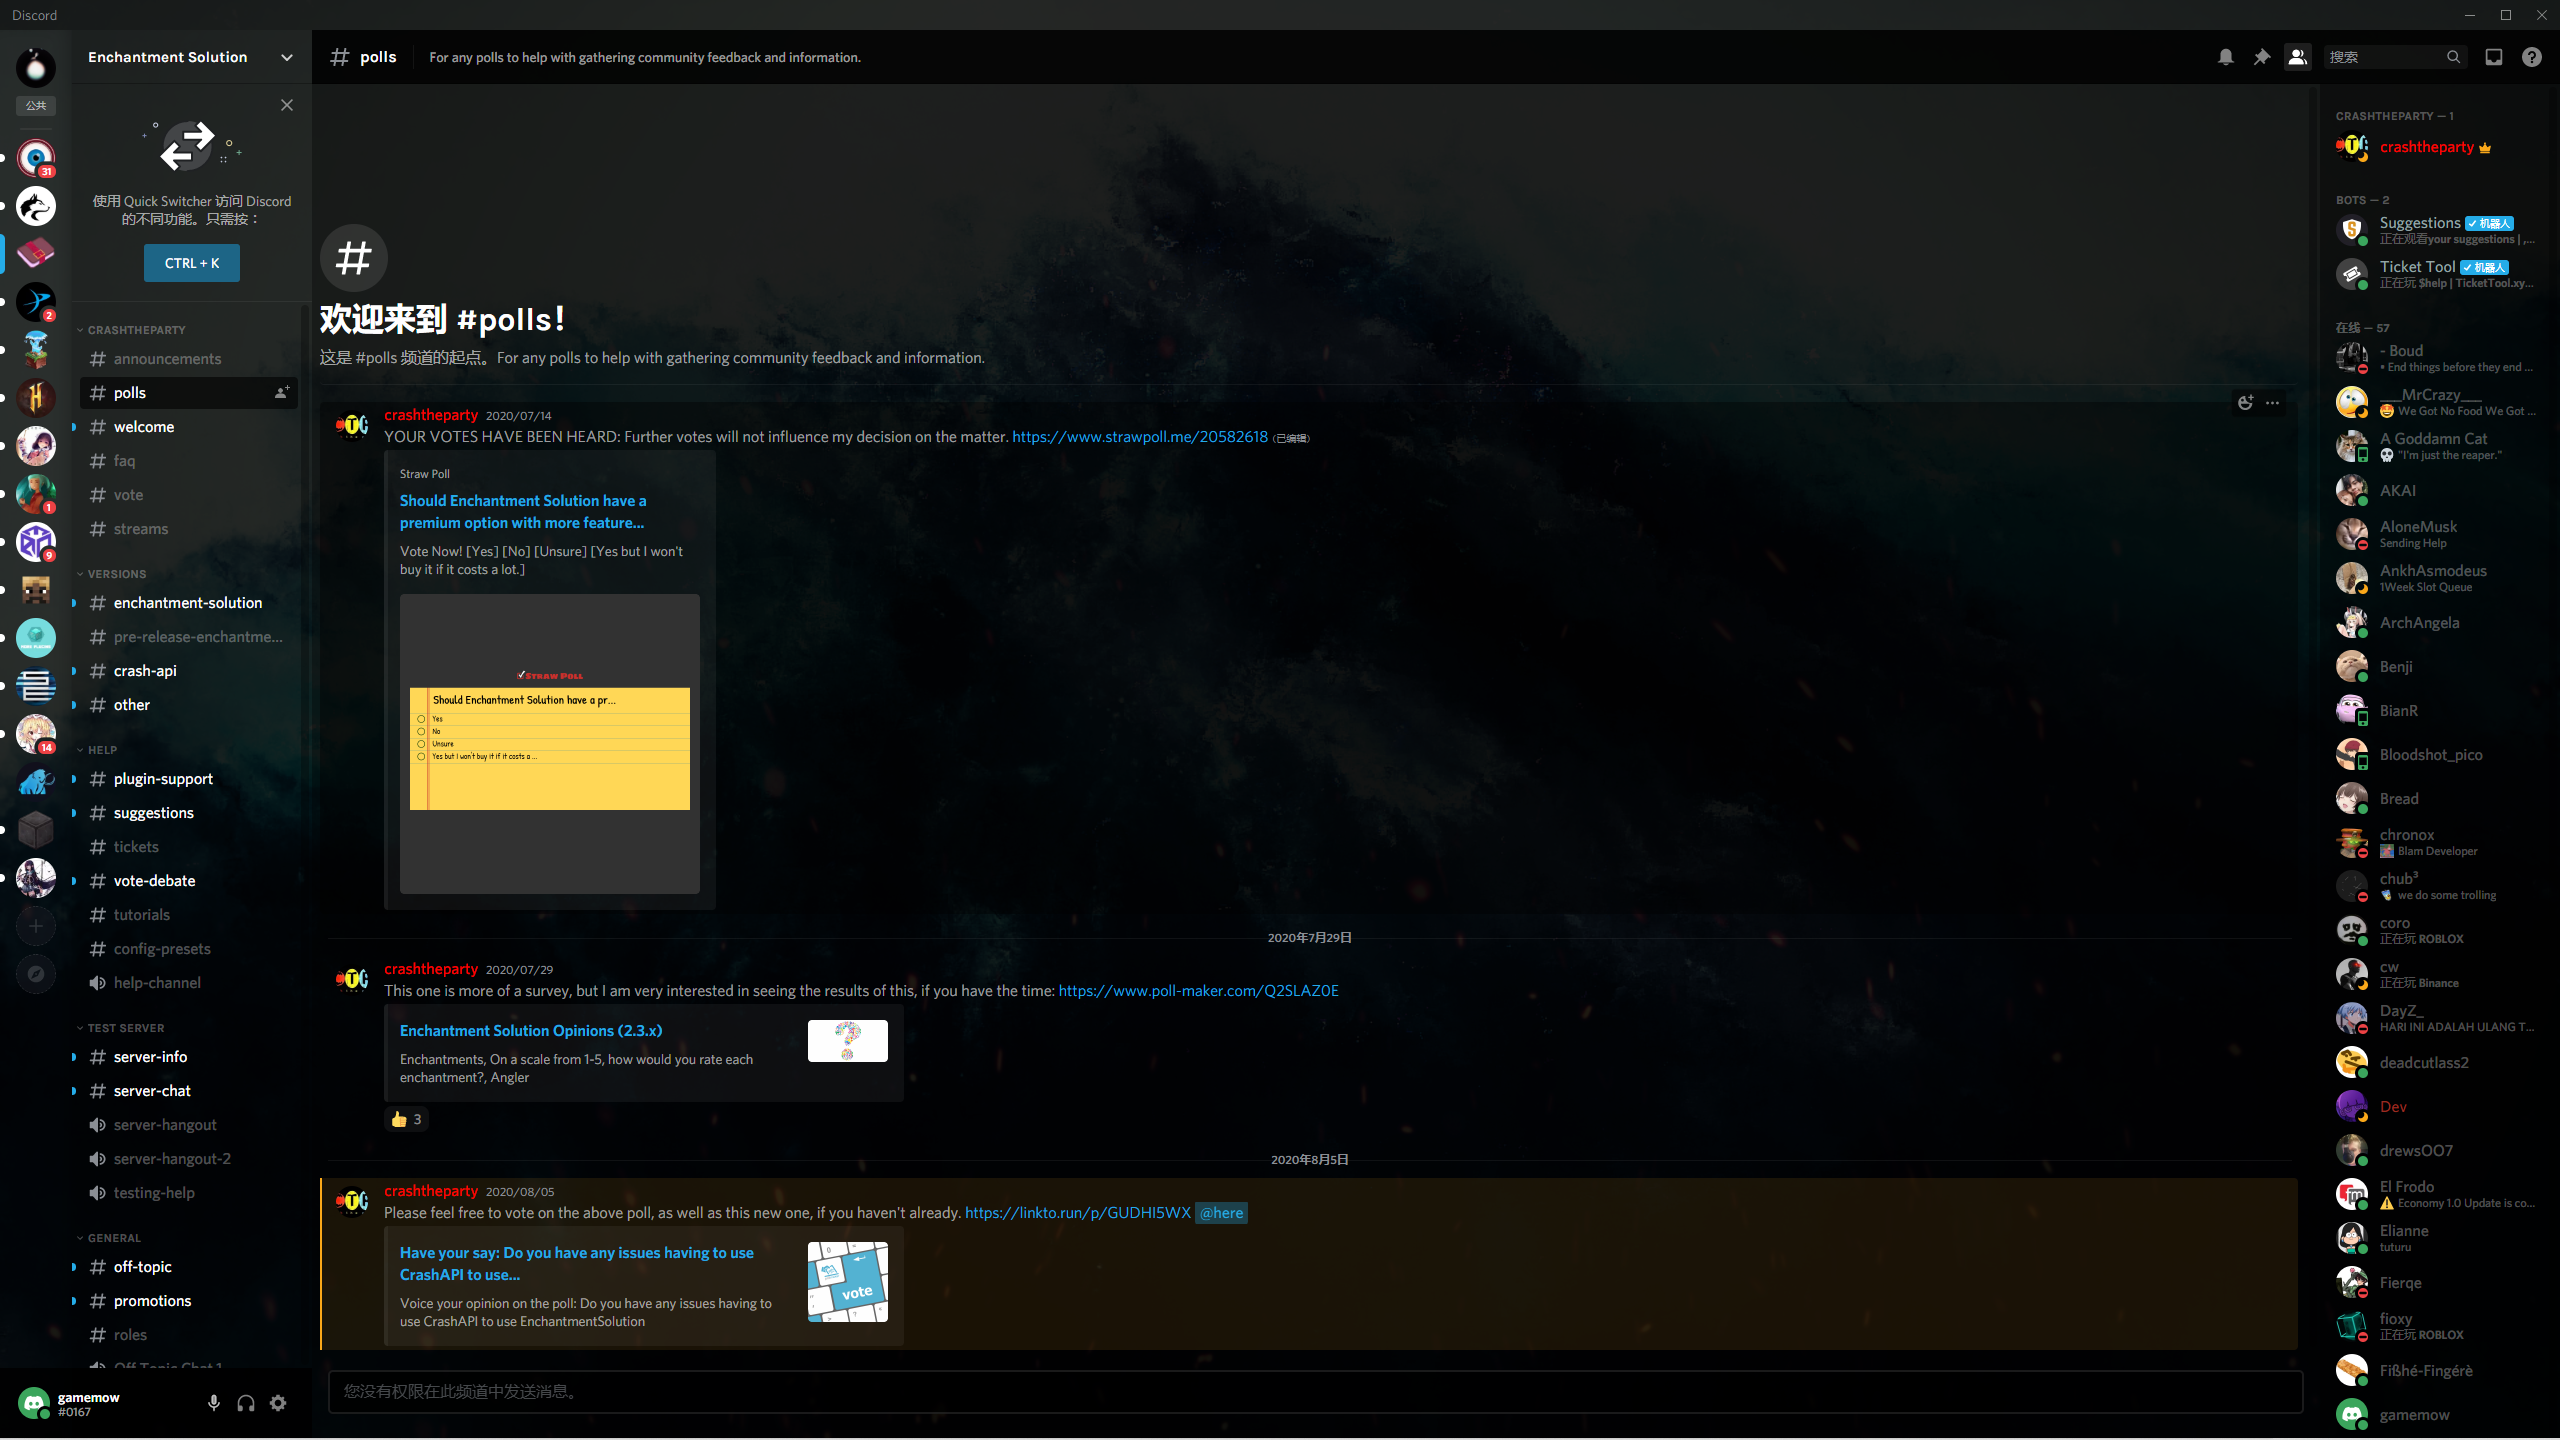Open the promotions channel

[x=189, y=1301]
